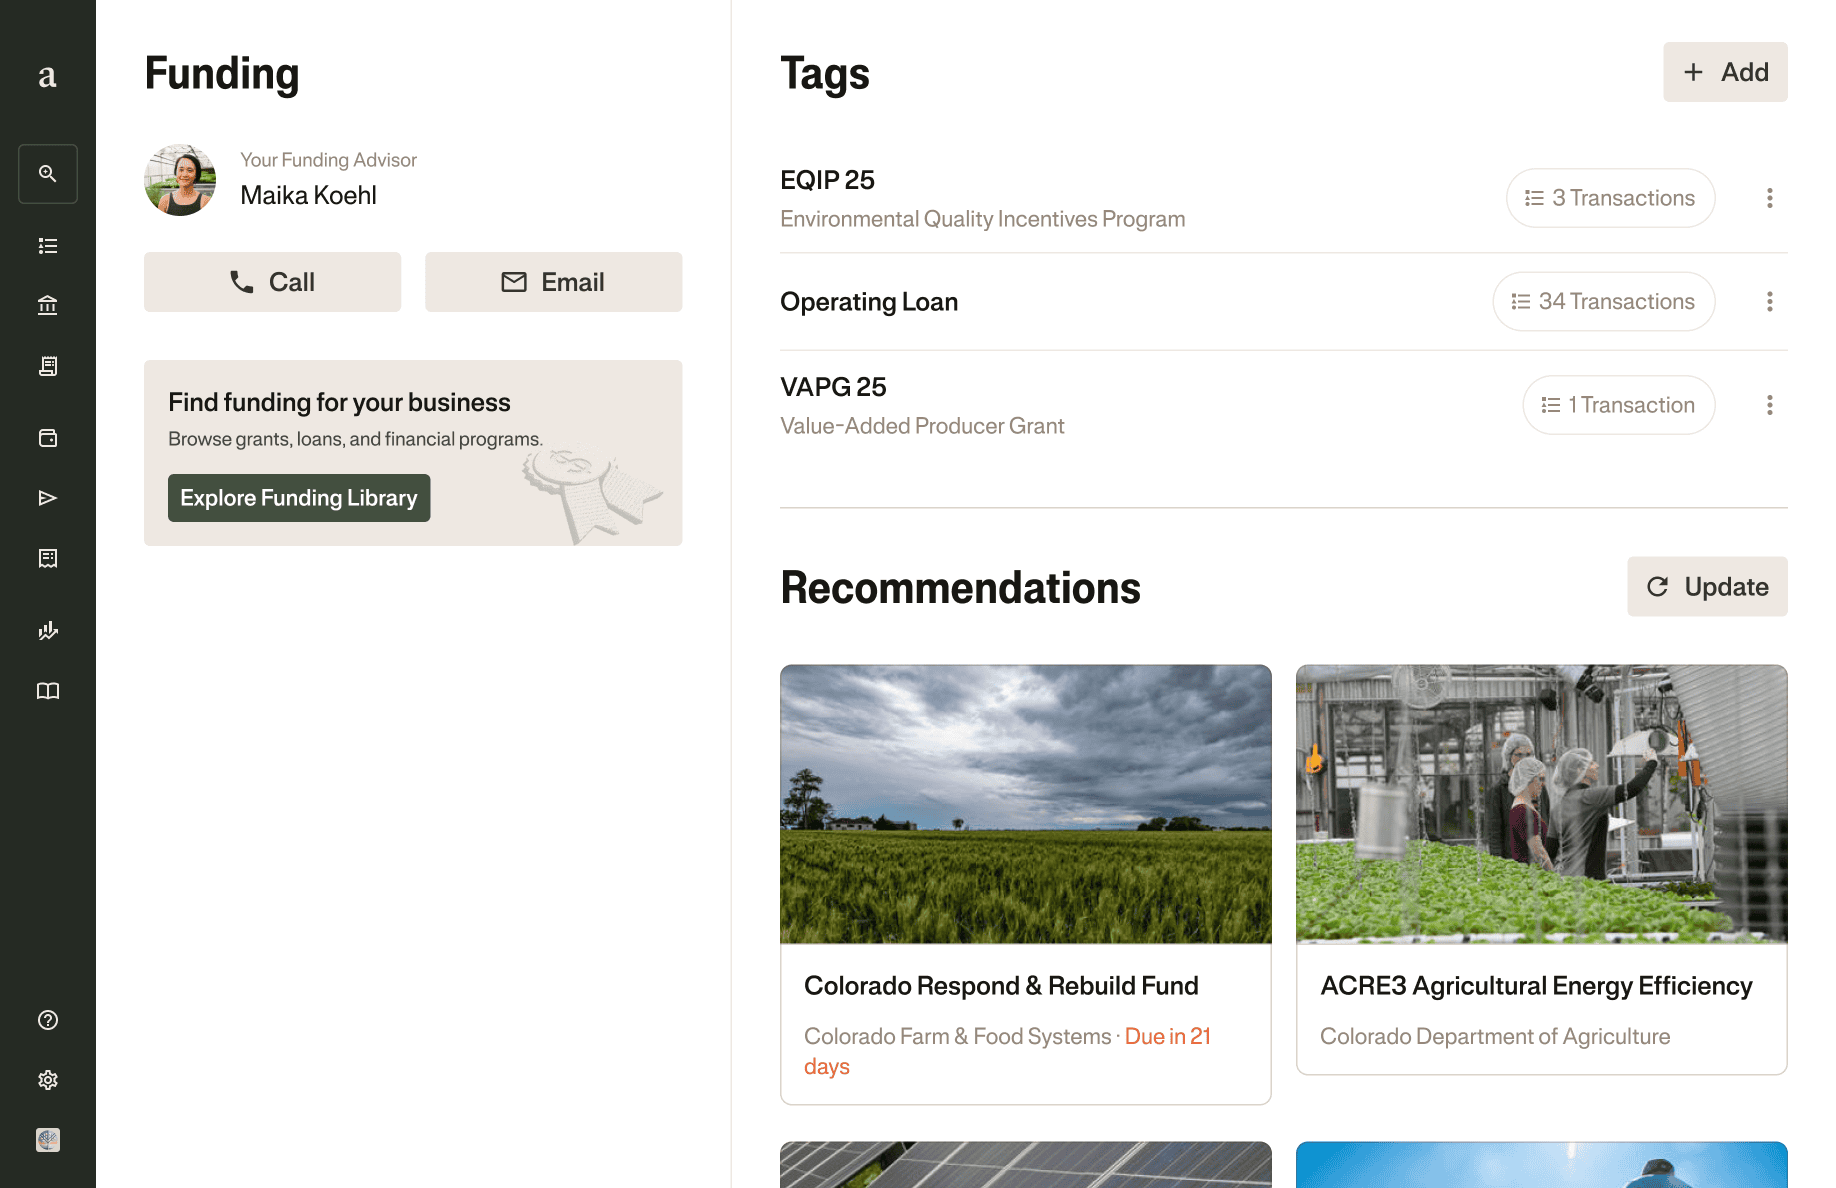
Task: Click the paper plane send icon
Action: (47, 498)
